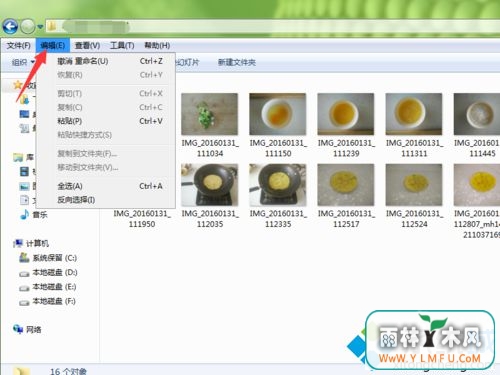Open the 工具(T) menu
The height and width of the screenshot is (375, 500).
(122, 45)
